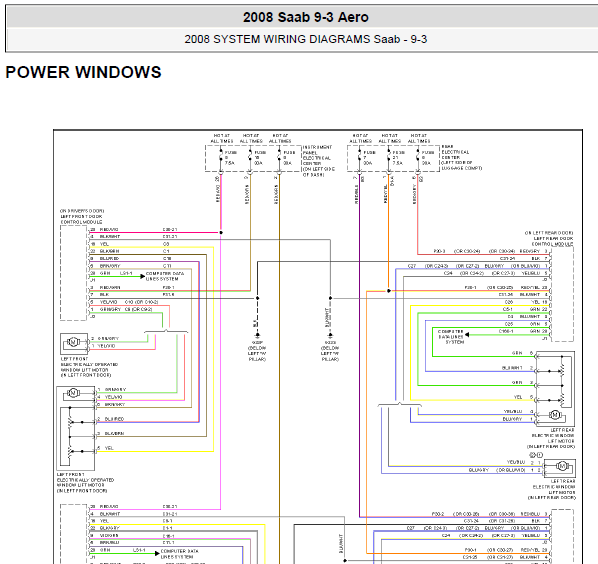
Task: Click the junction dot on the orange RED/YEL wire
Action: [389, 291]
